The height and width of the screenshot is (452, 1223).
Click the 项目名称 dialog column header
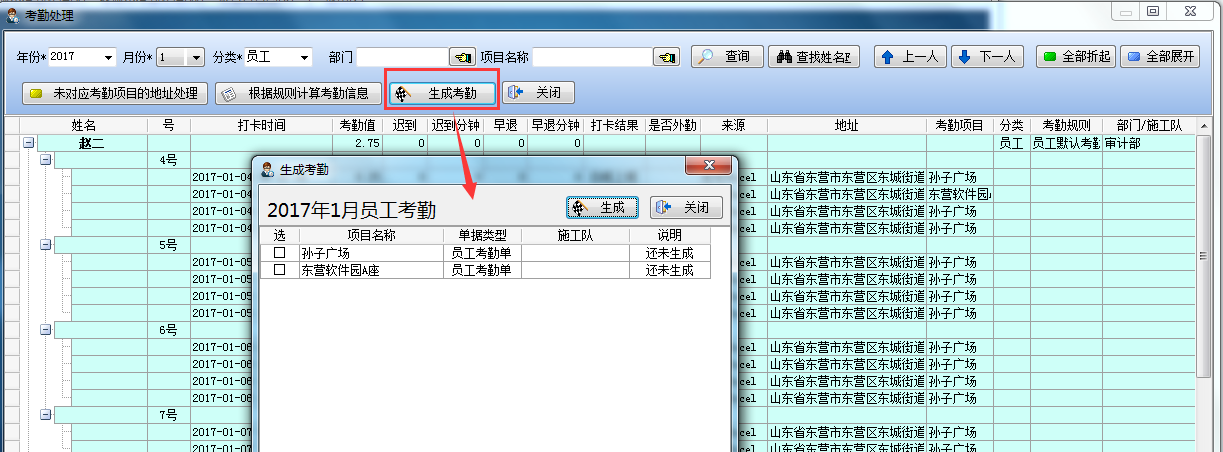pos(371,236)
